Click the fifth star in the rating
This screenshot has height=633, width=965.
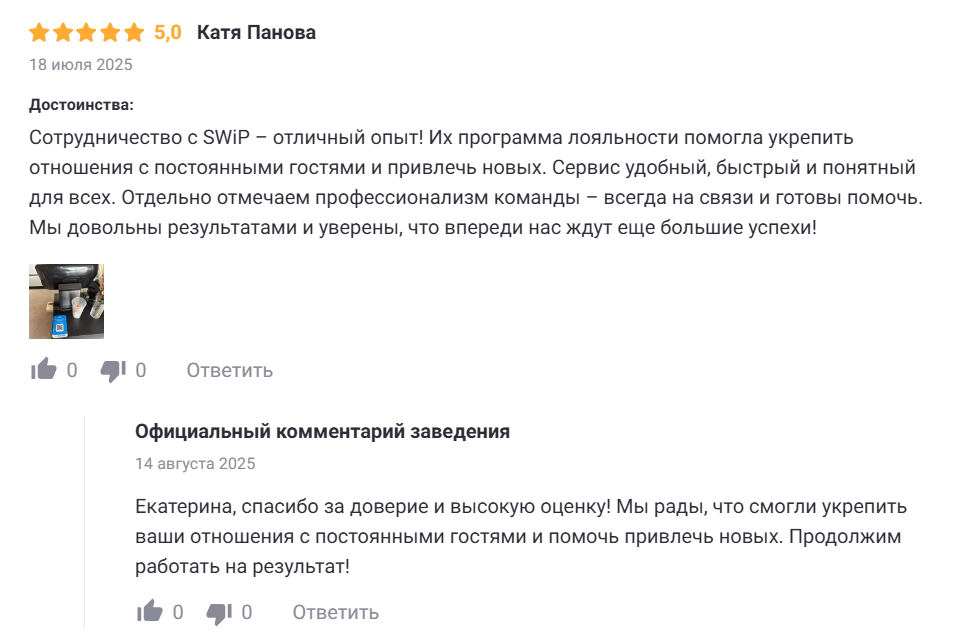[136, 33]
